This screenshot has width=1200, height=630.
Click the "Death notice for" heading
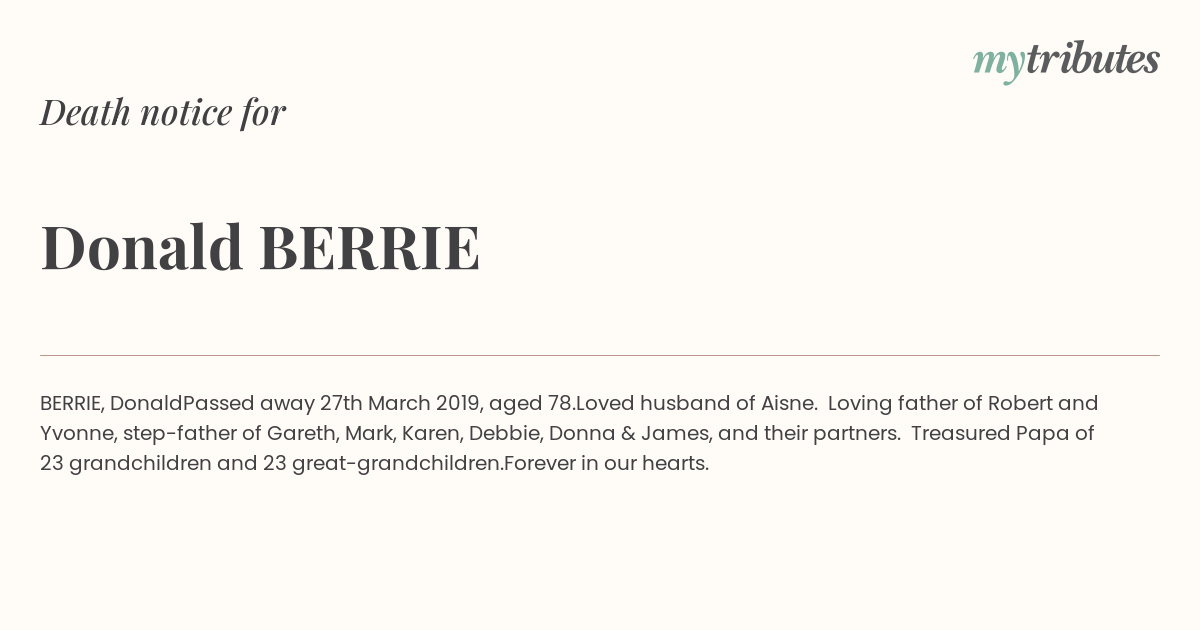(x=163, y=112)
